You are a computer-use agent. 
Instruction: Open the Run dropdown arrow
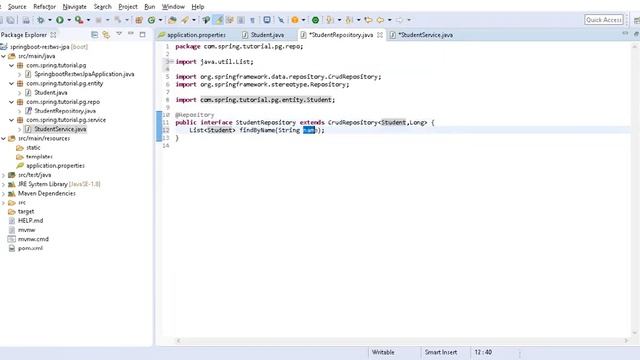tap(69, 20)
